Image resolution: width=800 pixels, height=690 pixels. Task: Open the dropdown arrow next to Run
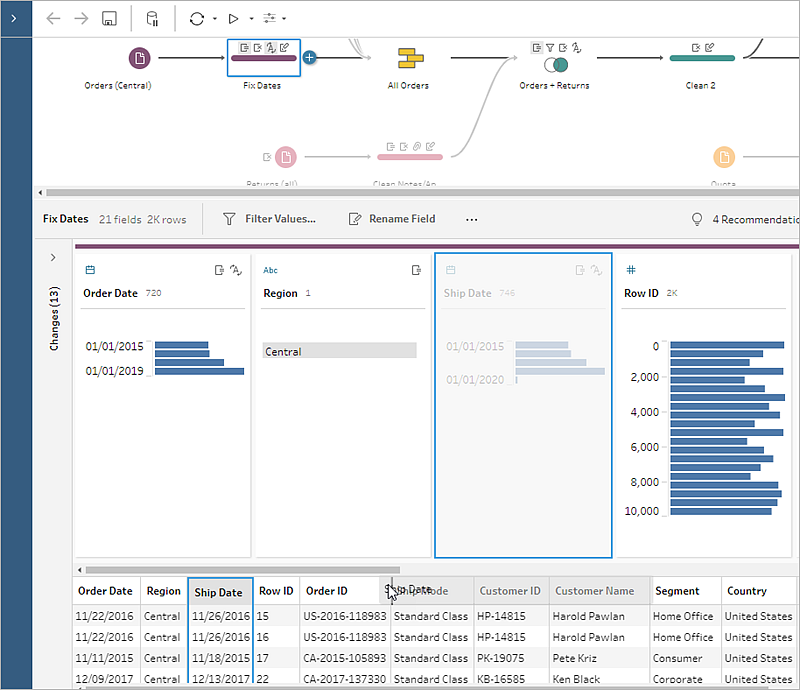point(252,19)
